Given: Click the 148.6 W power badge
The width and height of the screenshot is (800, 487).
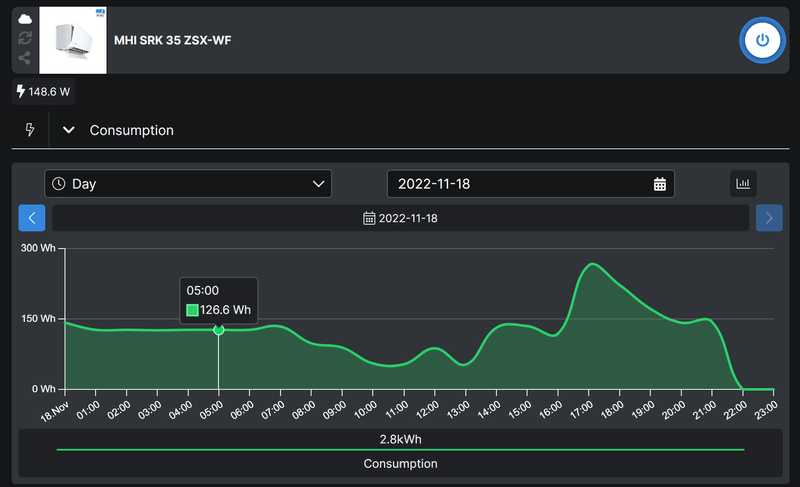Looking at the screenshot, I should click(x=44, y=92).
